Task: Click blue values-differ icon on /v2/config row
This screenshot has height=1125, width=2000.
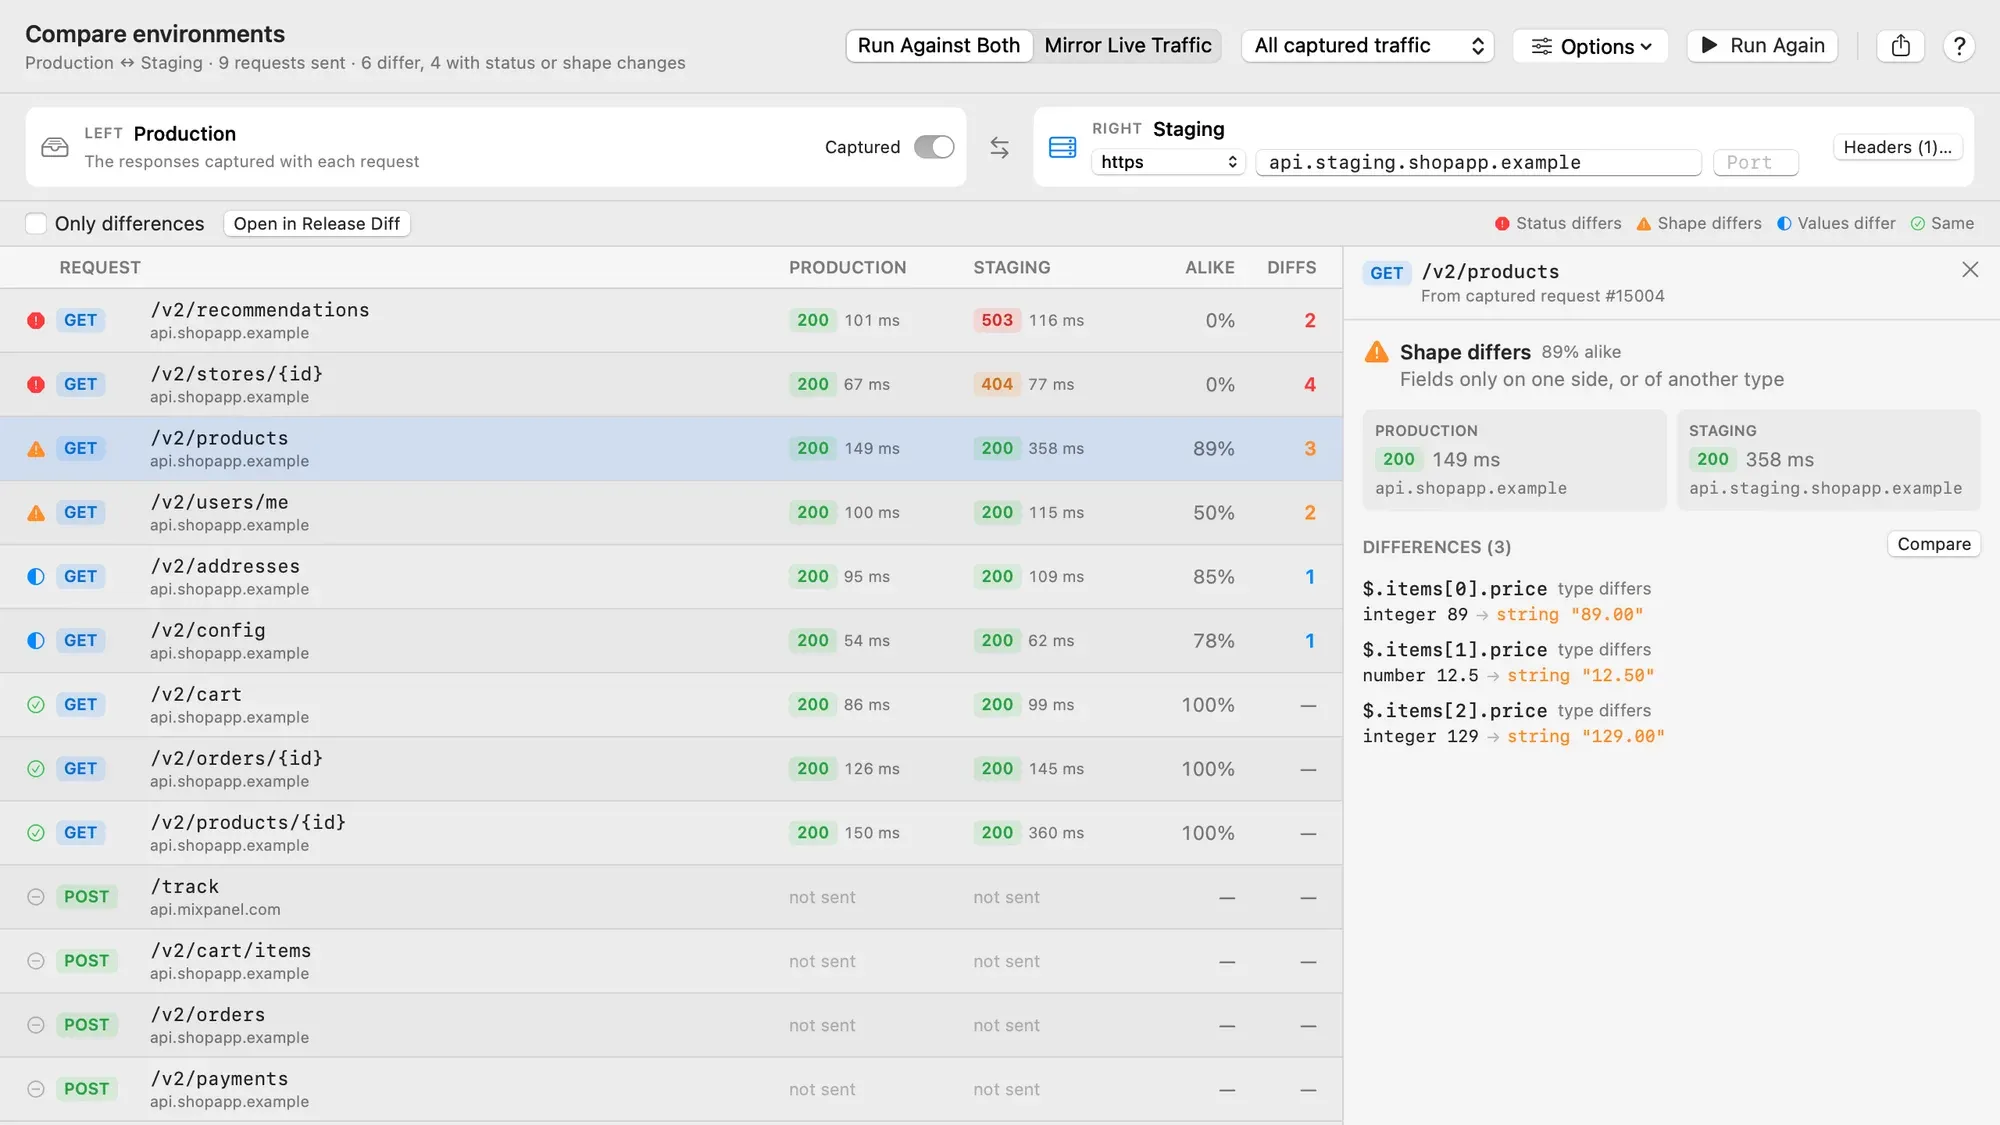Action: [x=36, y=640]
